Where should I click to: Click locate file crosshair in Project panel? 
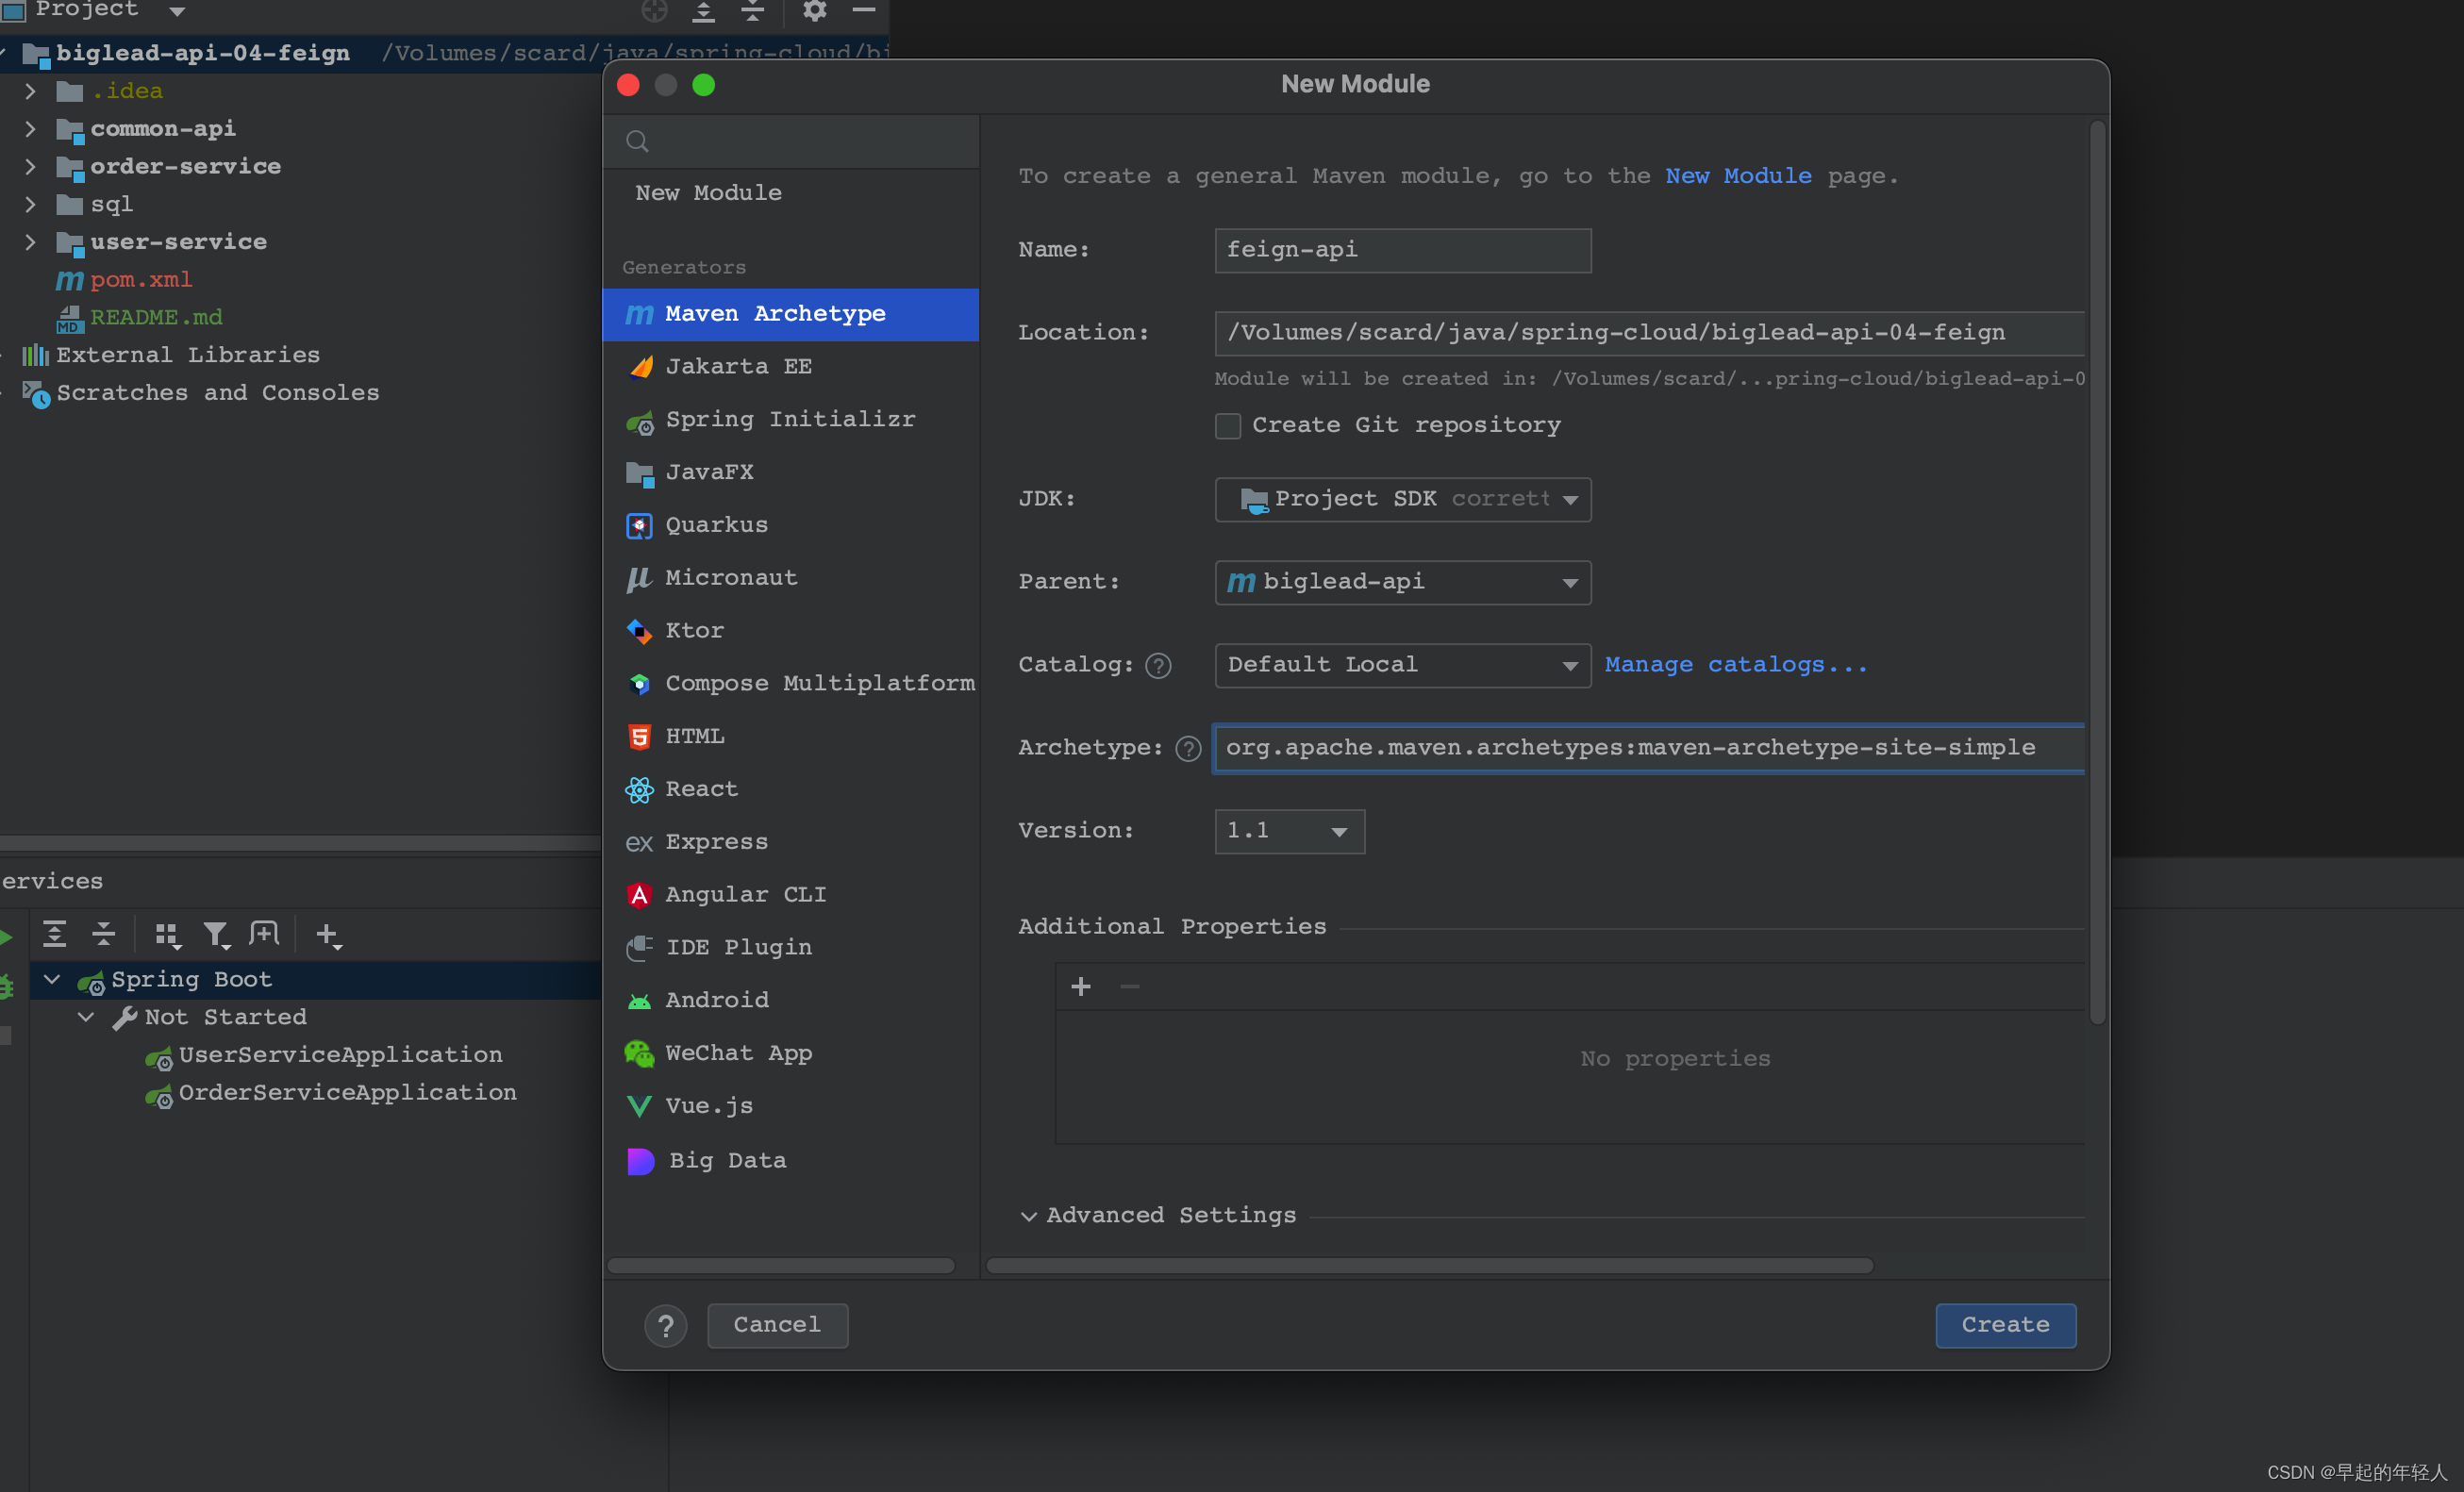coord(654,11)
